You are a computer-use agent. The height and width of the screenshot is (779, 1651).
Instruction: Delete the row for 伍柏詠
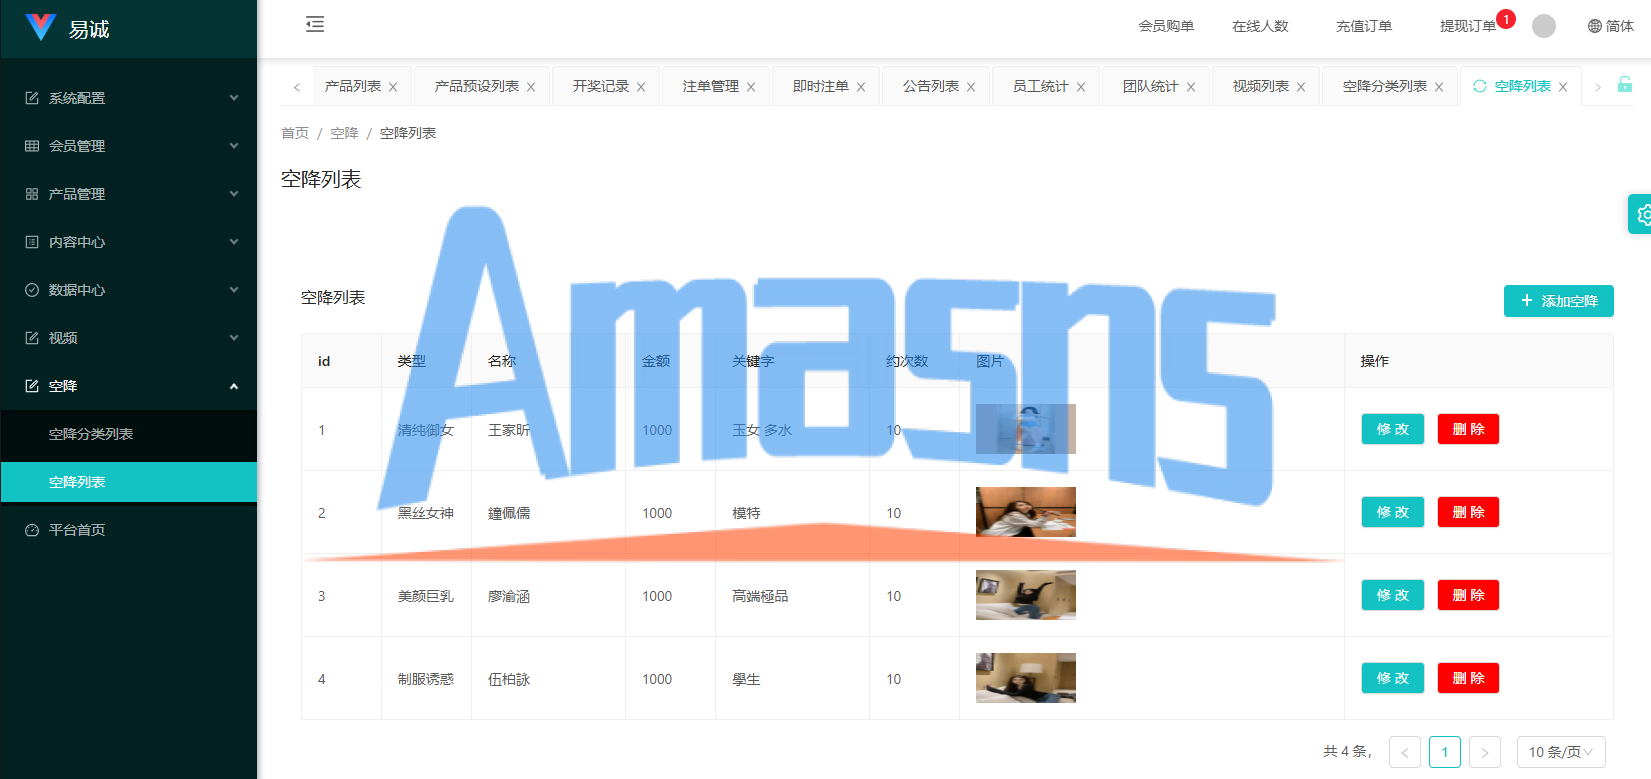(x=1468, y=678)
